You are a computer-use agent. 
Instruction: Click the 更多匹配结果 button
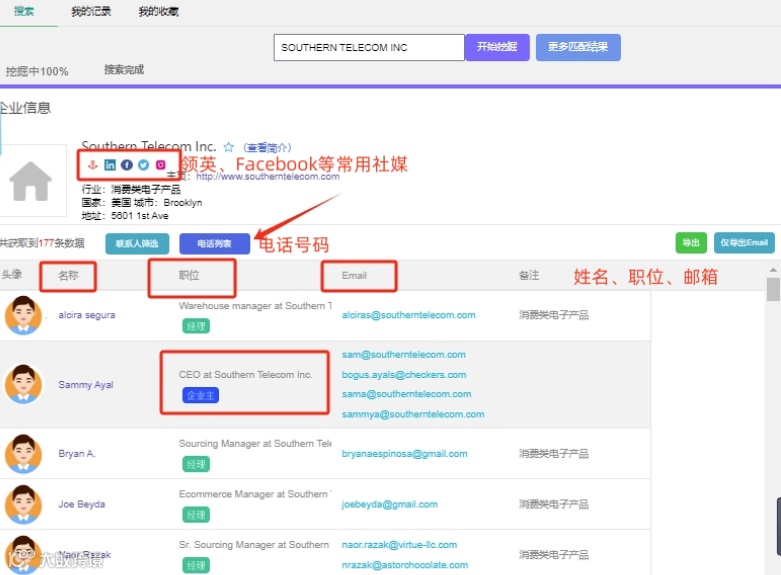click(x=578, y=47)
